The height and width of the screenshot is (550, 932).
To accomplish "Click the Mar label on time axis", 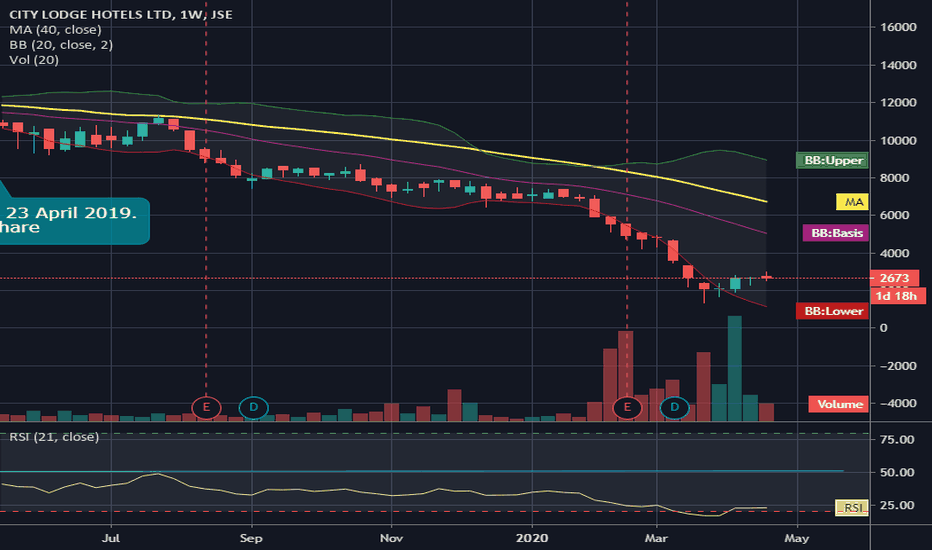I will [656, 538].
